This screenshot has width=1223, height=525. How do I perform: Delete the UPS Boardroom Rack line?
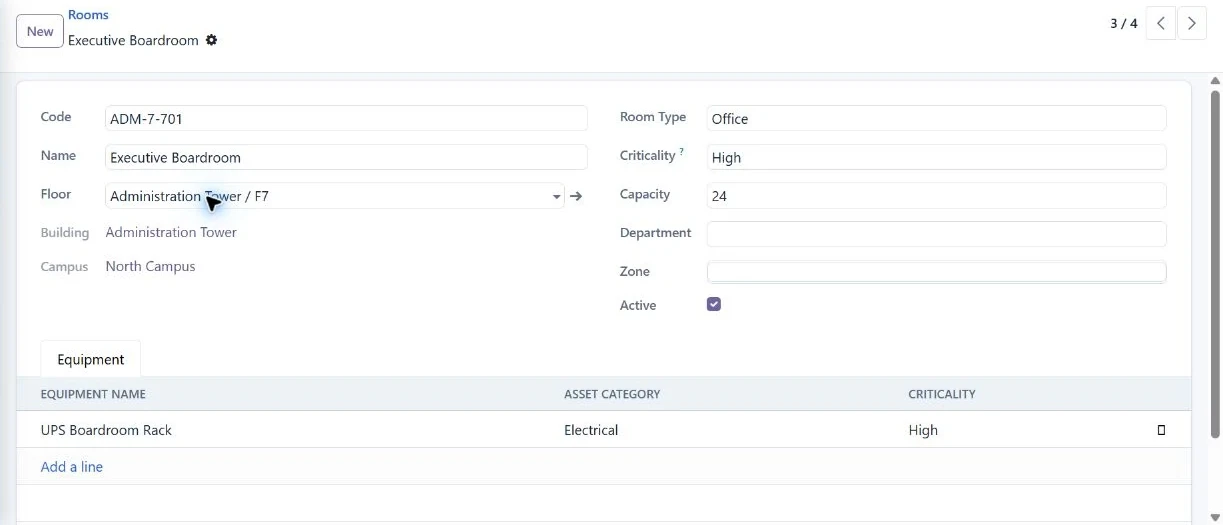pyautogui.click(x=1161, y=430)
